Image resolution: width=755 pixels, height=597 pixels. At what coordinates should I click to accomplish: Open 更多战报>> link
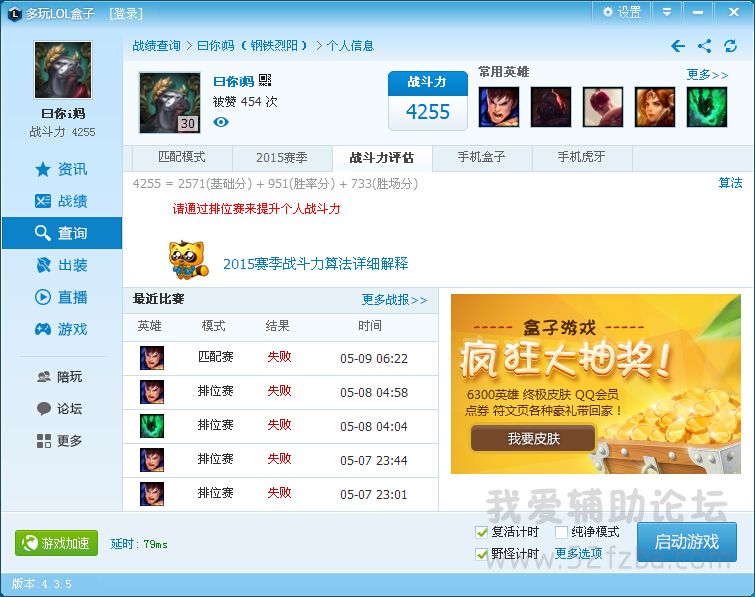pyautogui.click(x=394, y=300)
